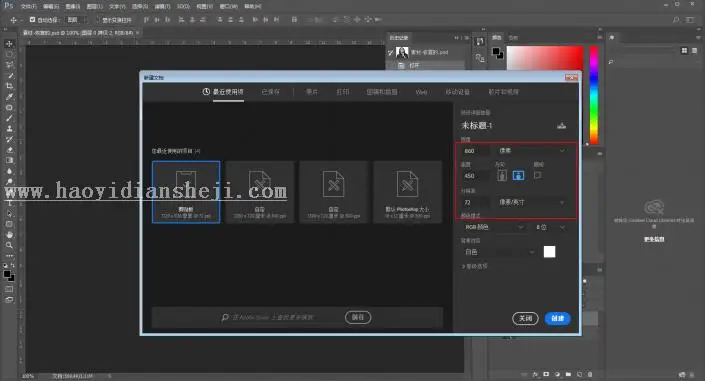Toggle the Artboards checkbox in dialog

coord(537,175)
